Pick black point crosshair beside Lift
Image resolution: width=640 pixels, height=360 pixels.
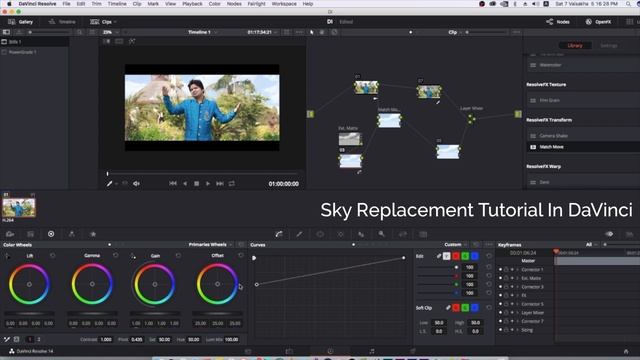click(7, 256)
